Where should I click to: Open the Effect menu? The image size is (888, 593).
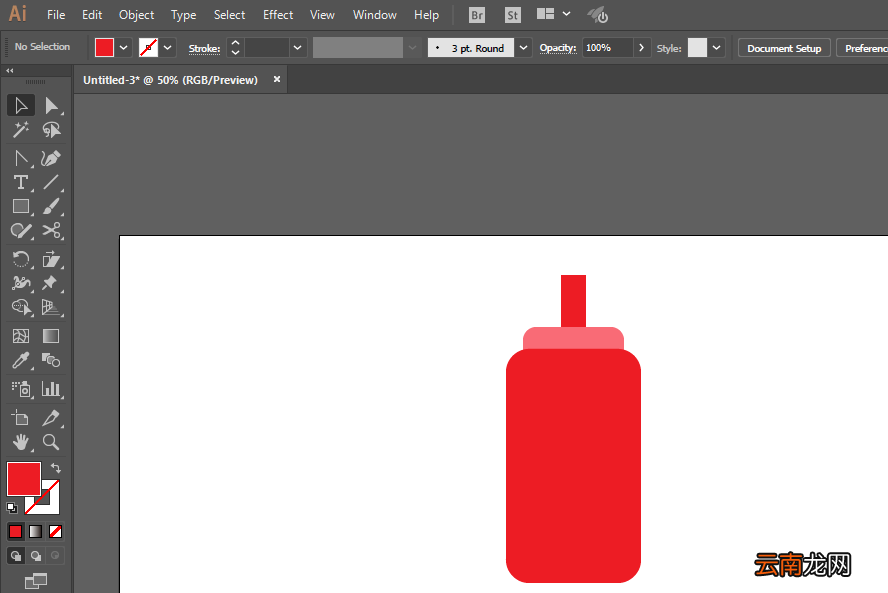click(278, 15)
